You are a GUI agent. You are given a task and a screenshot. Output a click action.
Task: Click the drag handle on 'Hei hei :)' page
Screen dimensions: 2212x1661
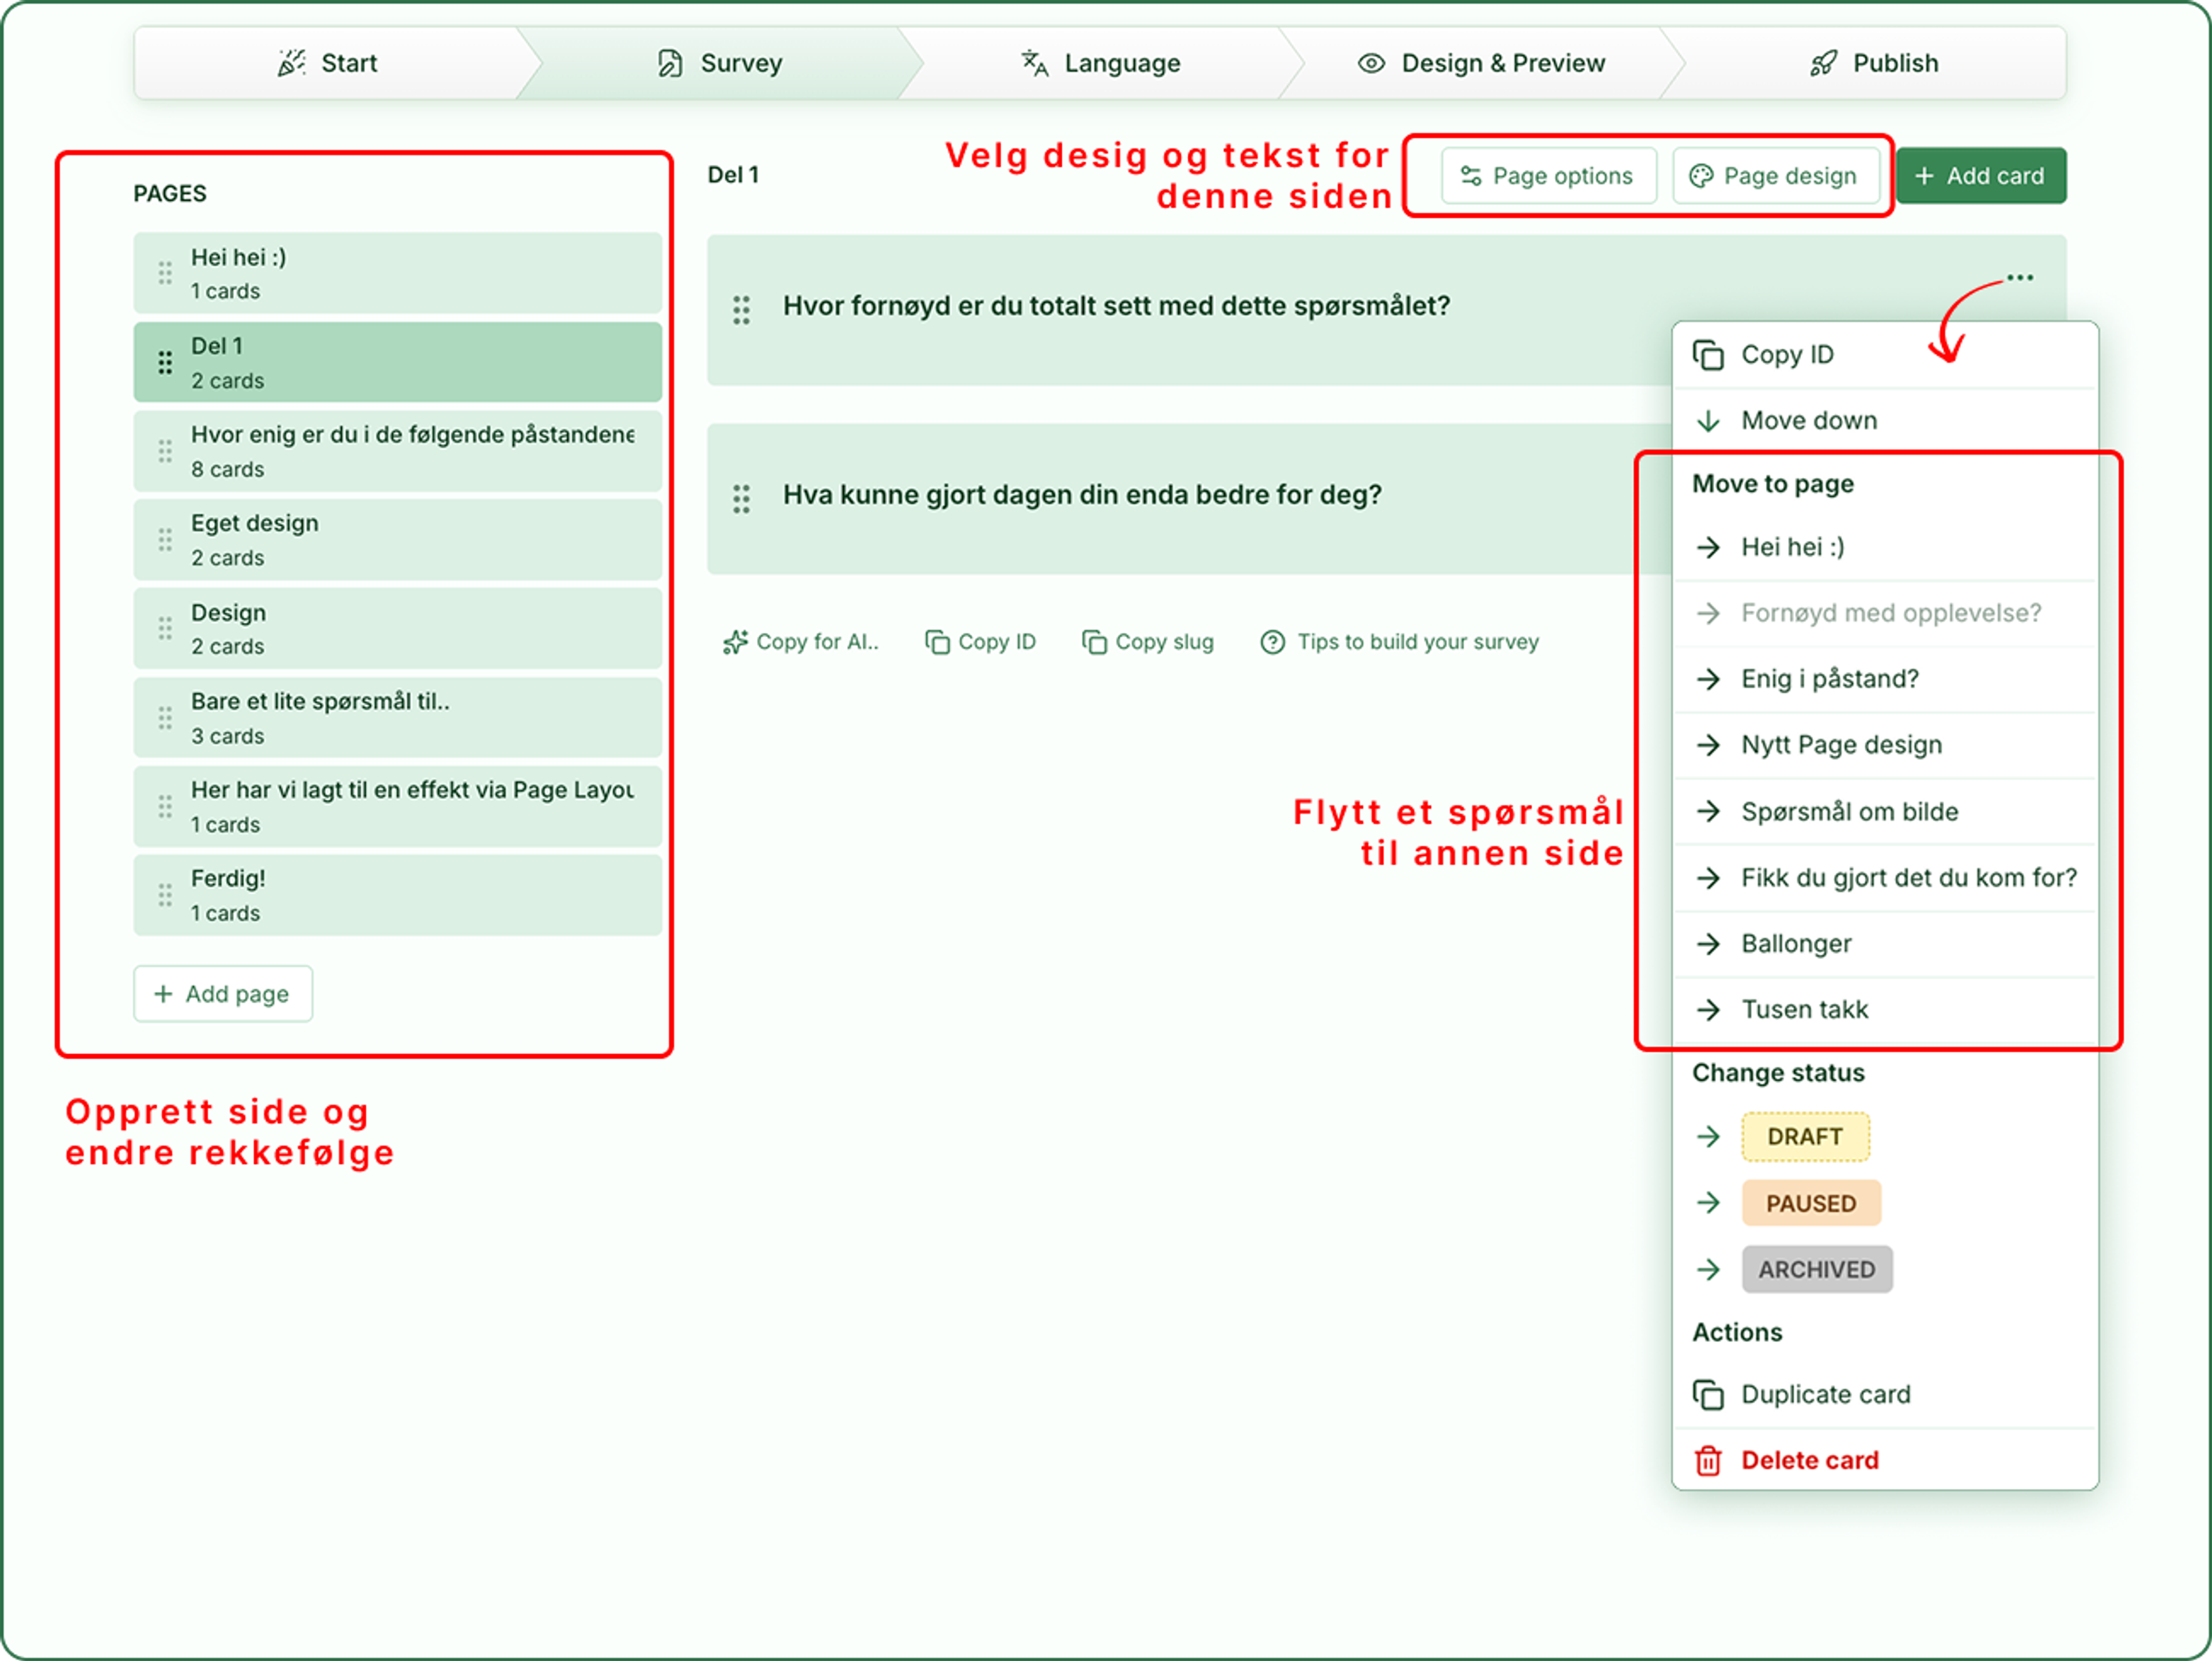(165, 273)
